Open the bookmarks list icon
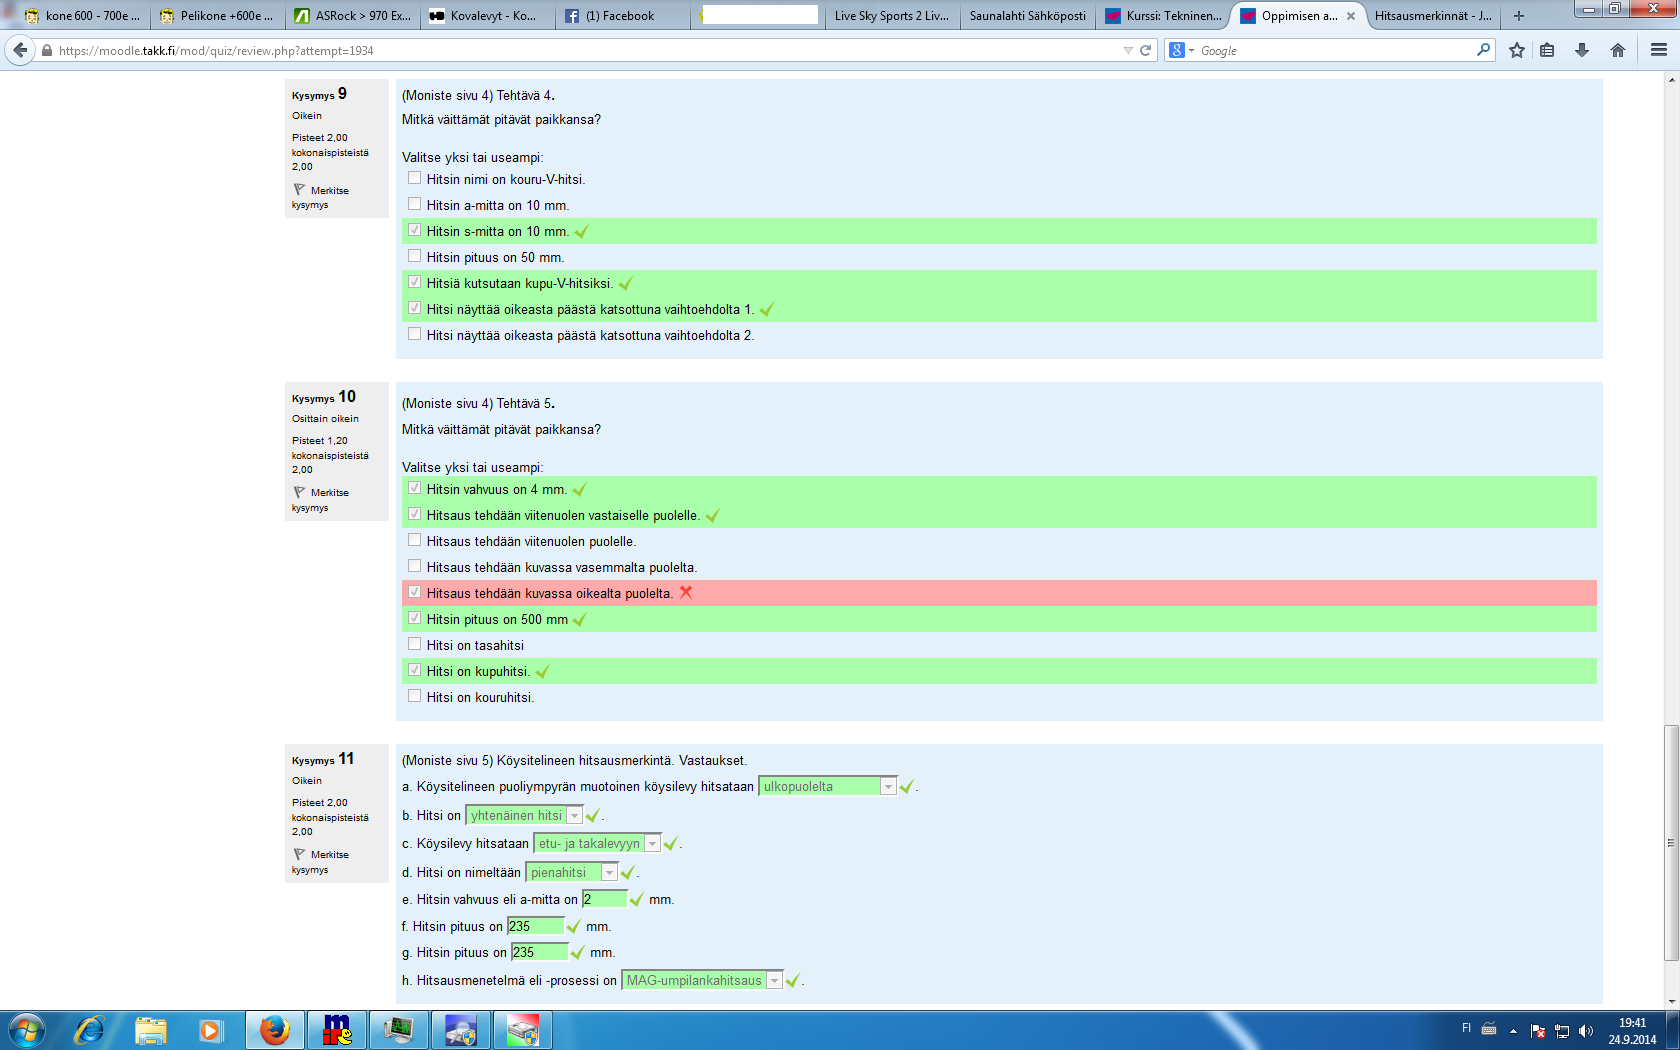This screenshot has width=1680, height=1050. click(x=1547, y=50)
